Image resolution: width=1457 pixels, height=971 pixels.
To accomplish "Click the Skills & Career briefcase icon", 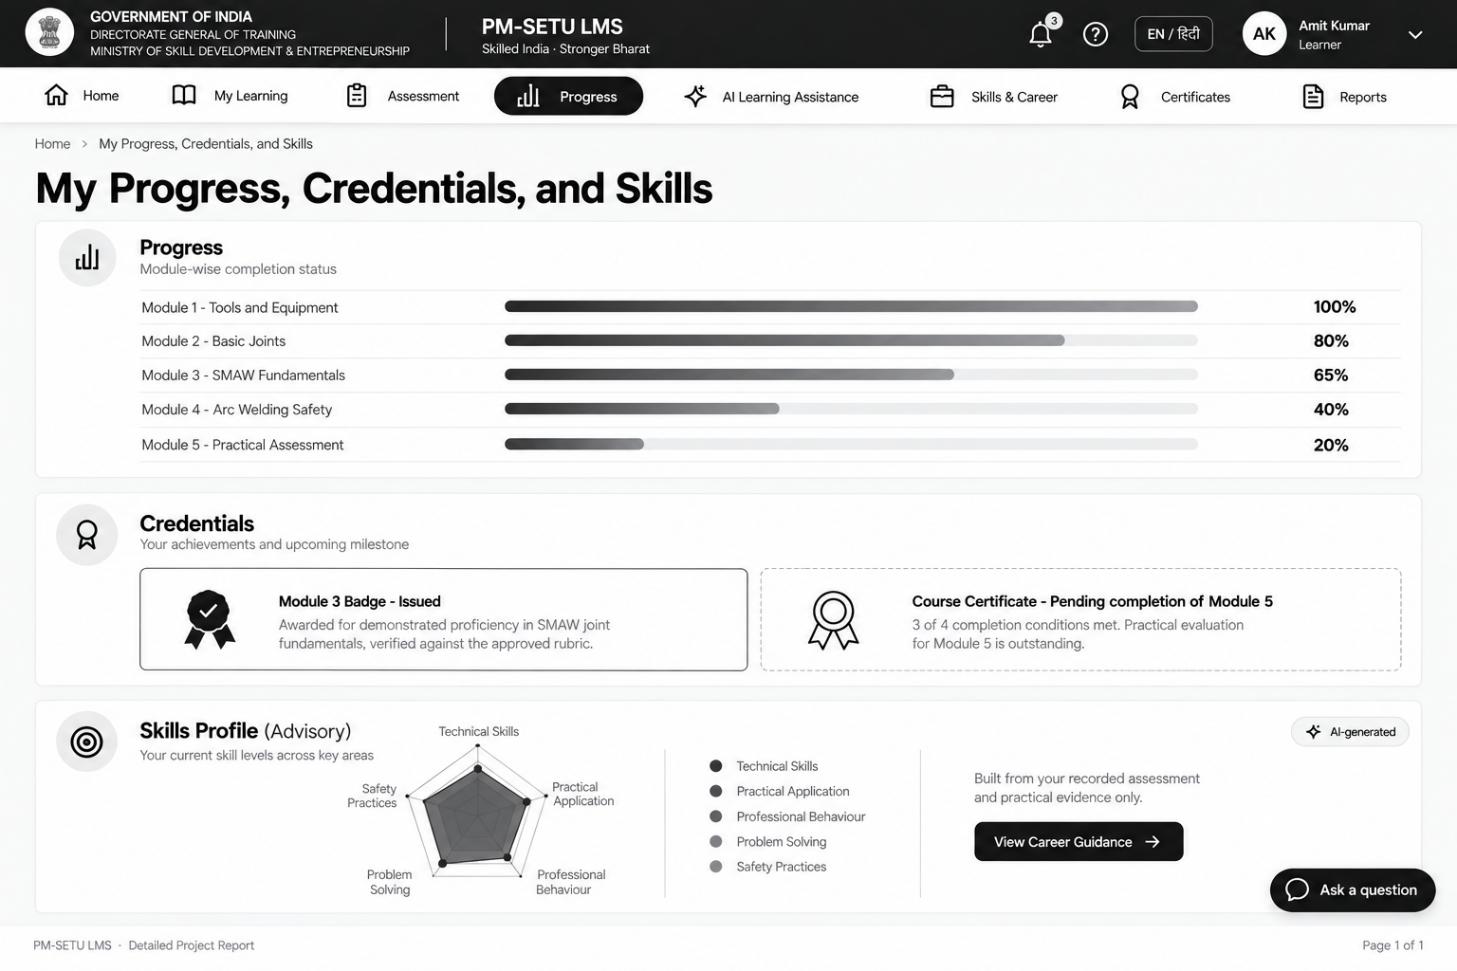I will point(942,96).
